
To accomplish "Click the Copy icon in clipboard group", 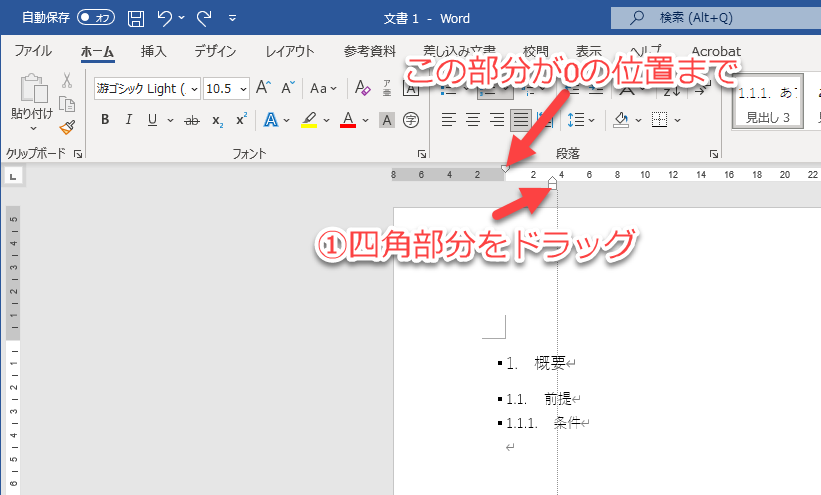I will tap(66, 104).
